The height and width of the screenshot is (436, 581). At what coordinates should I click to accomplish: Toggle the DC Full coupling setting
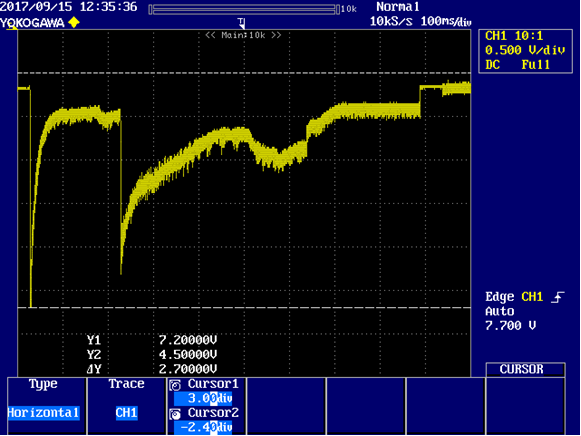point(517,65)
